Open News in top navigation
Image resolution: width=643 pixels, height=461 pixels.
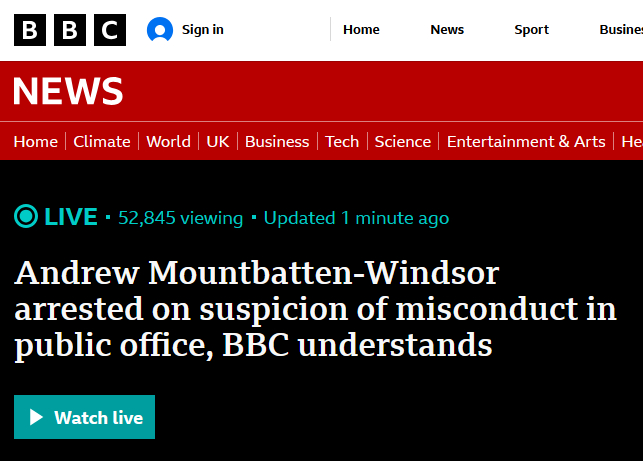click(x=447, y=30)
